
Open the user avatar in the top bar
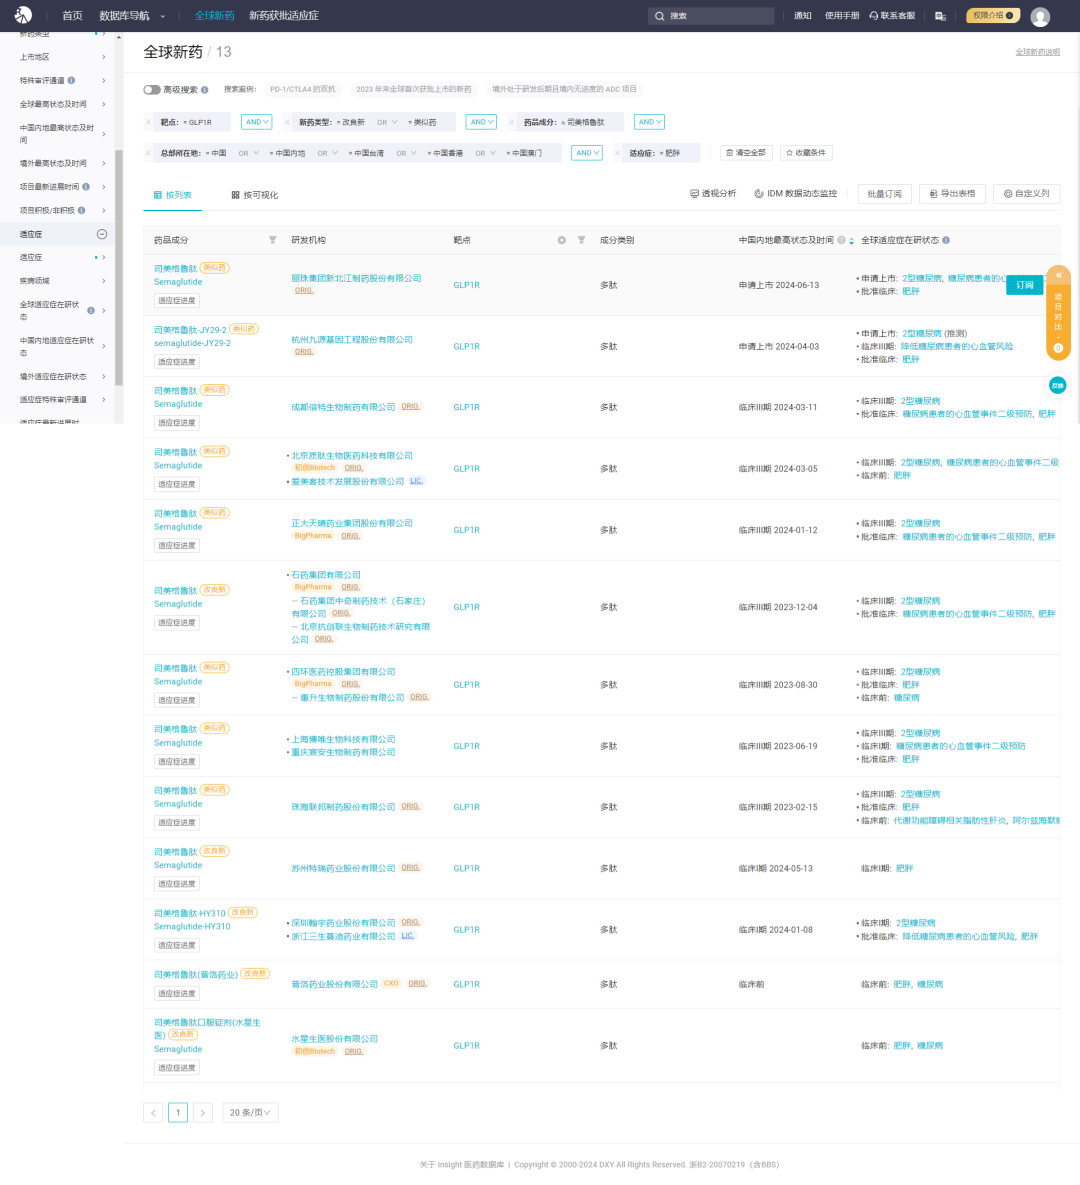tap(1040, 16)
